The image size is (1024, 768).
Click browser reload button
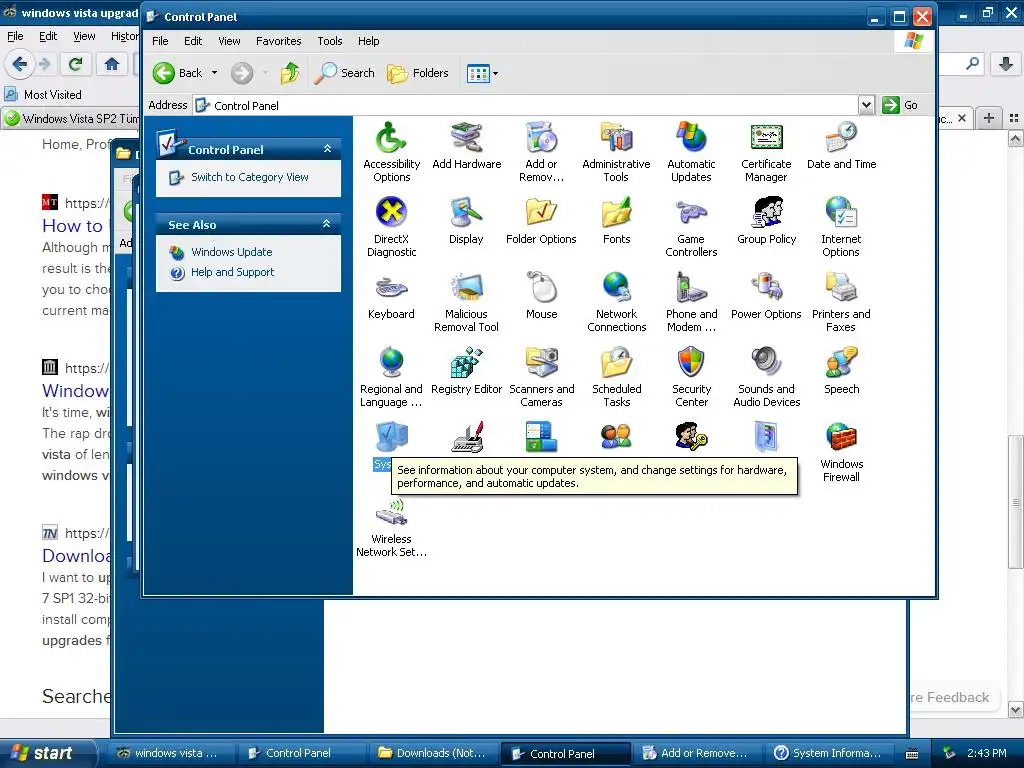point(75,64)
